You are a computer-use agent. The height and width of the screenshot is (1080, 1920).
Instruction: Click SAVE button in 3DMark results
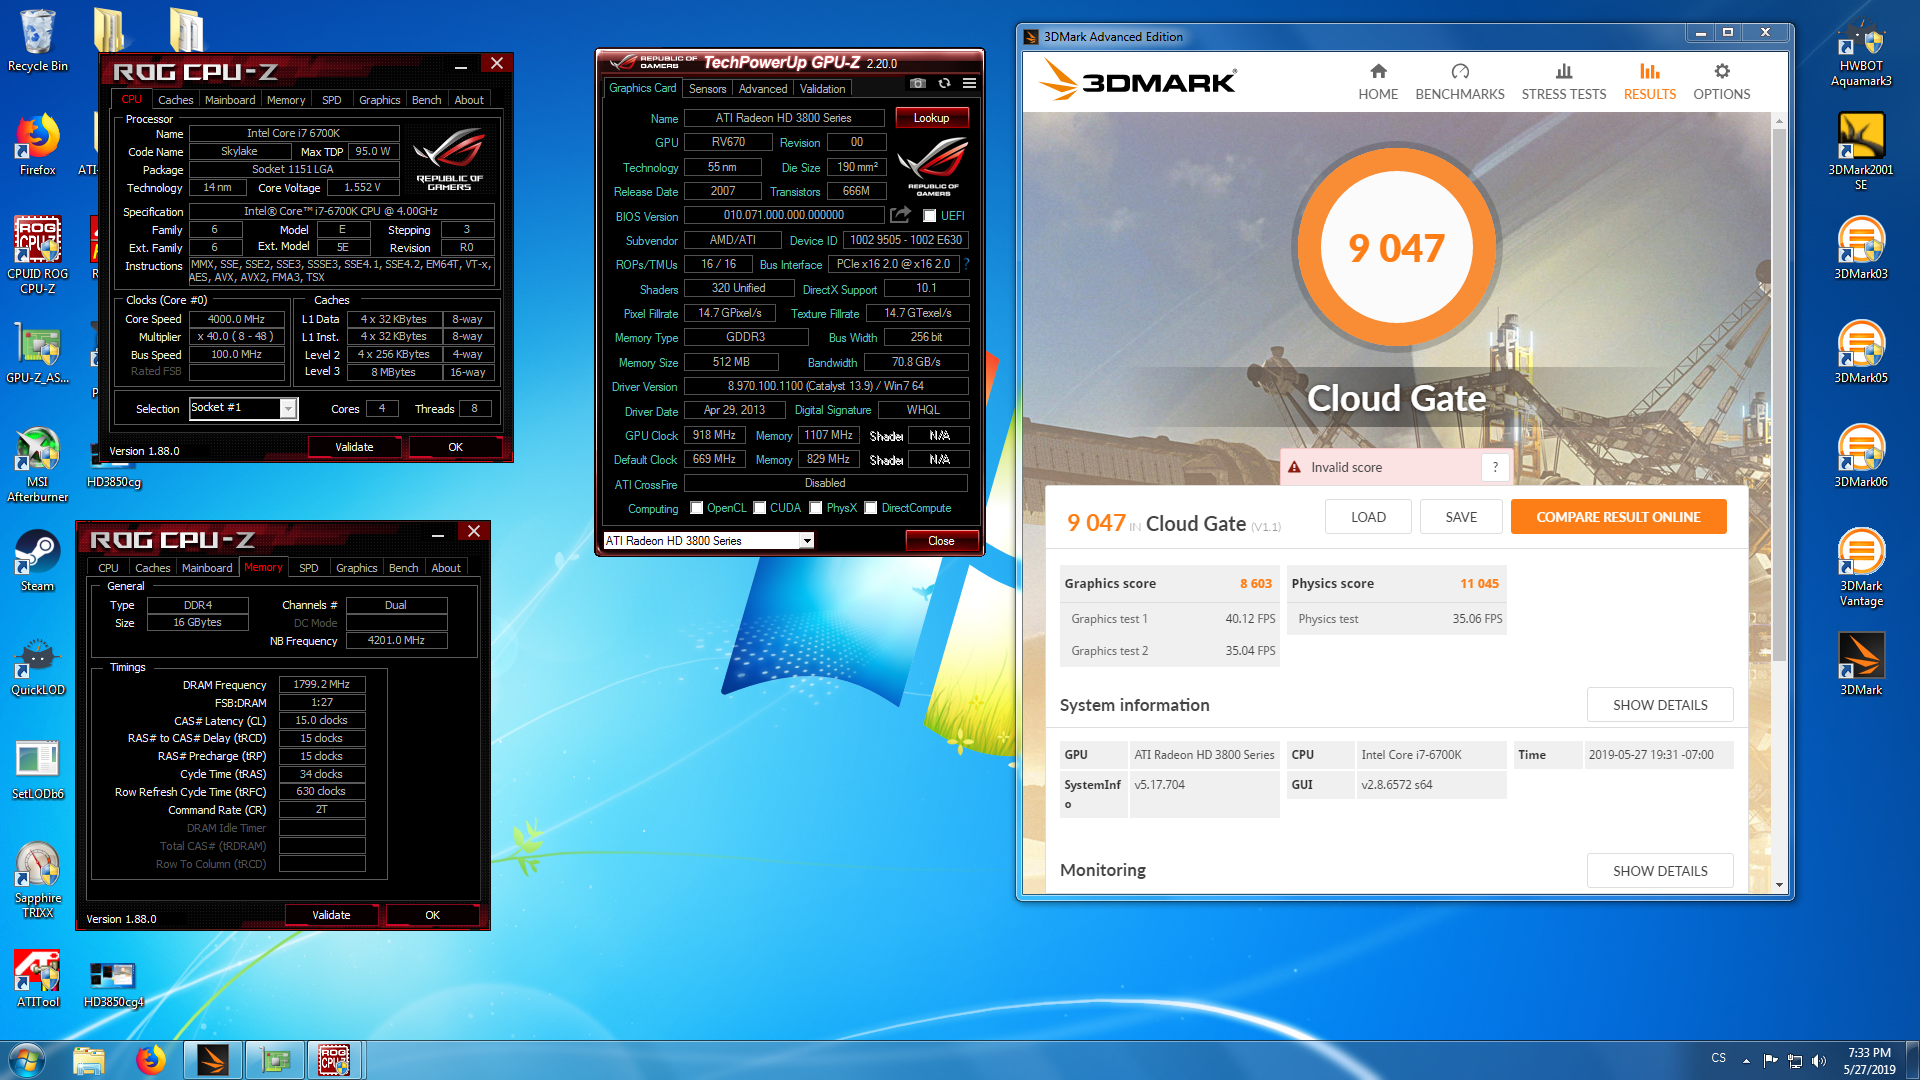(1461, 517)
